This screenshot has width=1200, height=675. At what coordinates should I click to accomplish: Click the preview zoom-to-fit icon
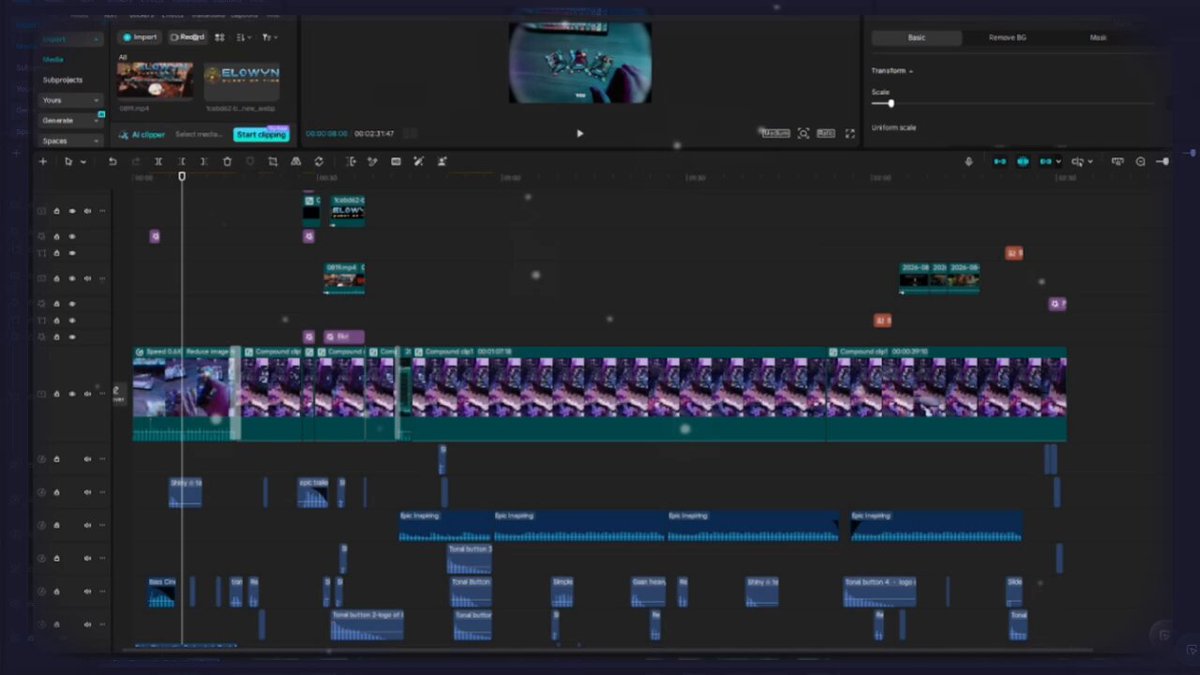(803, 133)
